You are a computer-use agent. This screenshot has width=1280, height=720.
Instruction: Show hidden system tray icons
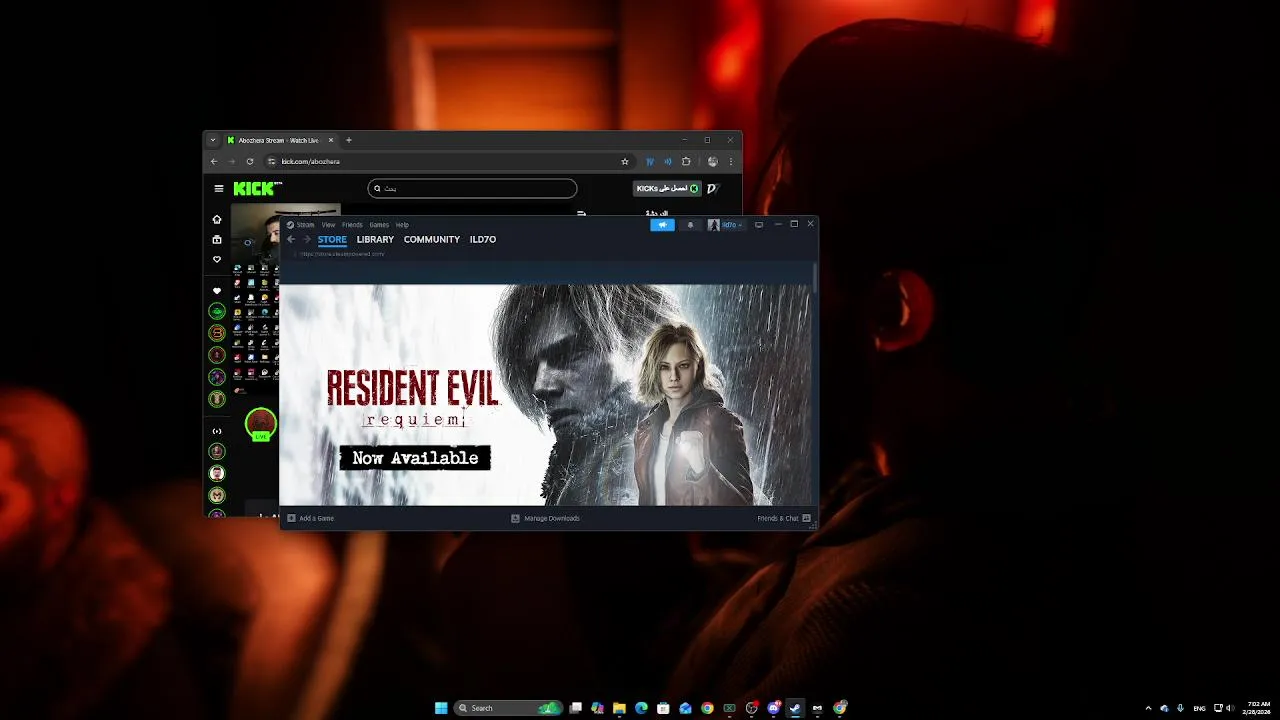(1148, 708)
